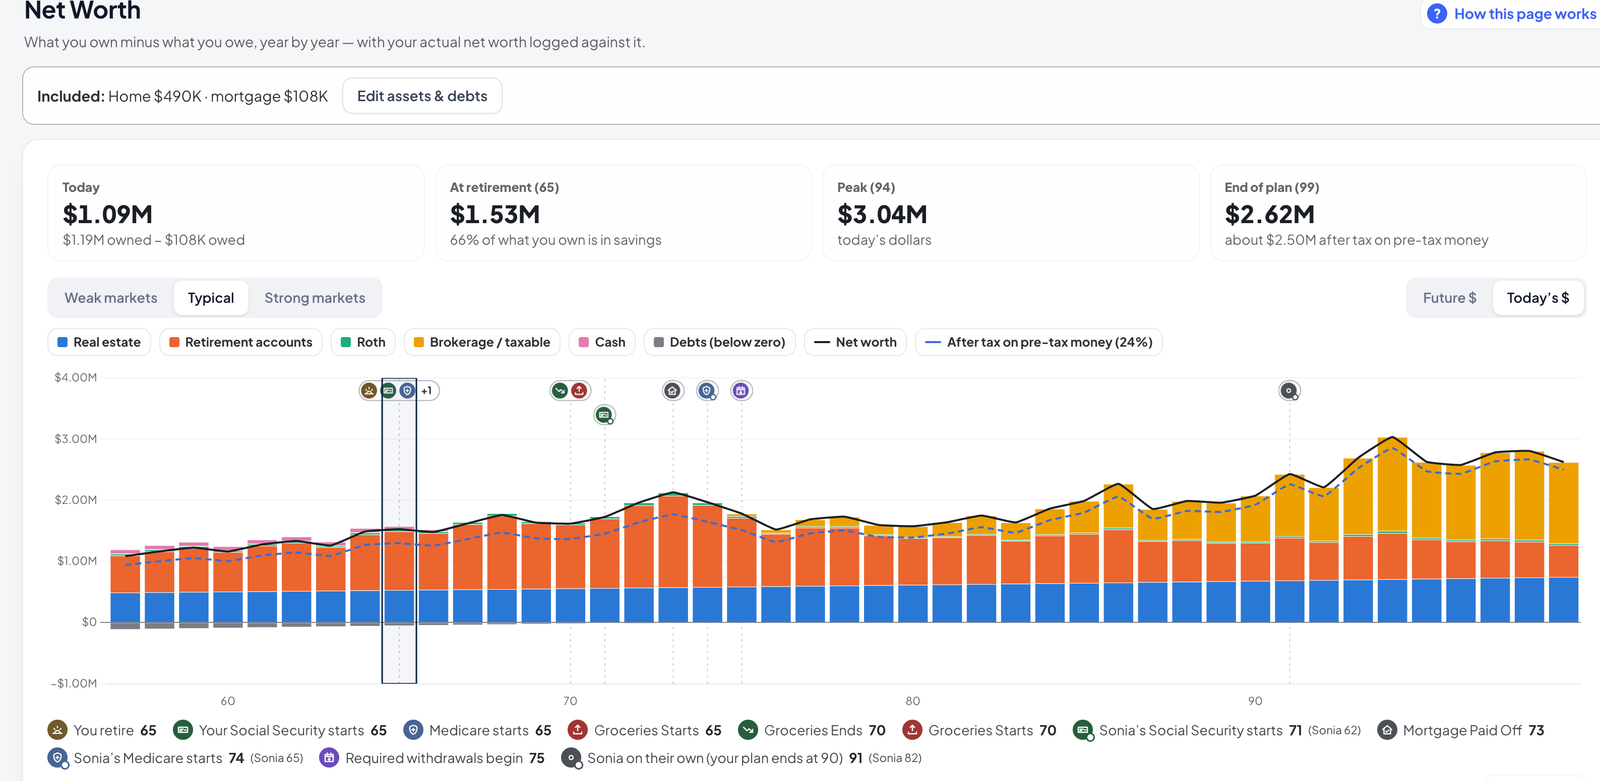1600x781 pixels.
Task: Select the +1 overflow marker at age 65
Action: coord(427,391)
